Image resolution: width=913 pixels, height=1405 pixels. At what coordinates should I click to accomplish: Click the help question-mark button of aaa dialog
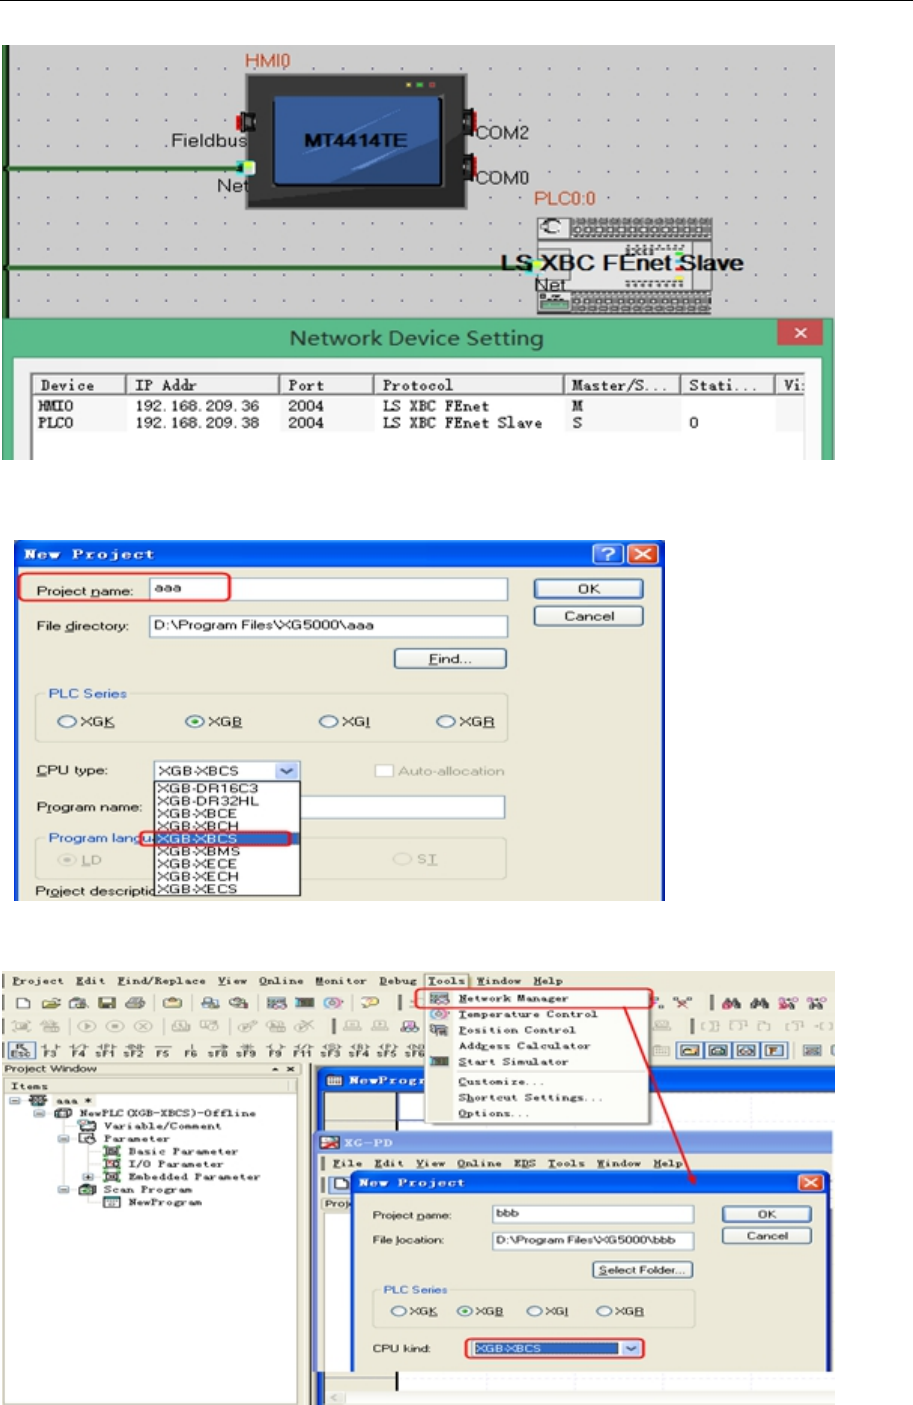coord(607,554)
